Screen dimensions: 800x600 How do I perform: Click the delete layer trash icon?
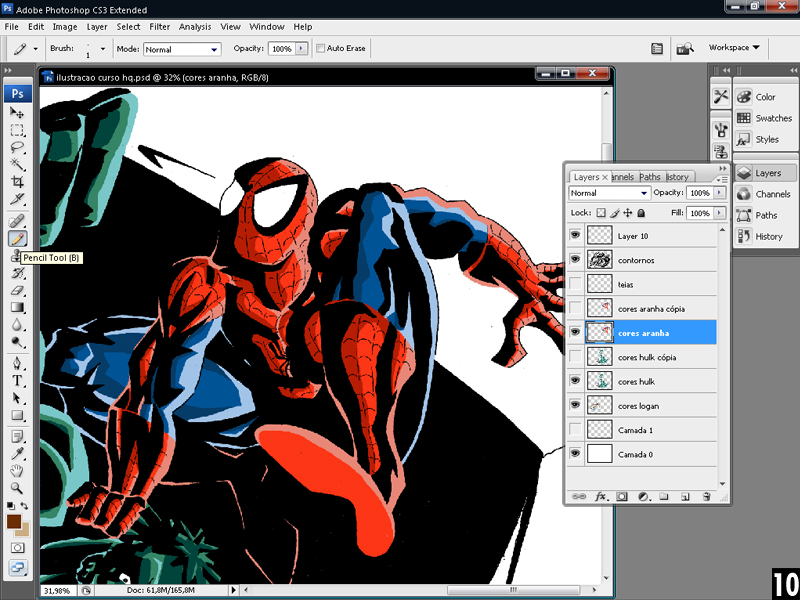pyautogui.click(x=706, y=496)
